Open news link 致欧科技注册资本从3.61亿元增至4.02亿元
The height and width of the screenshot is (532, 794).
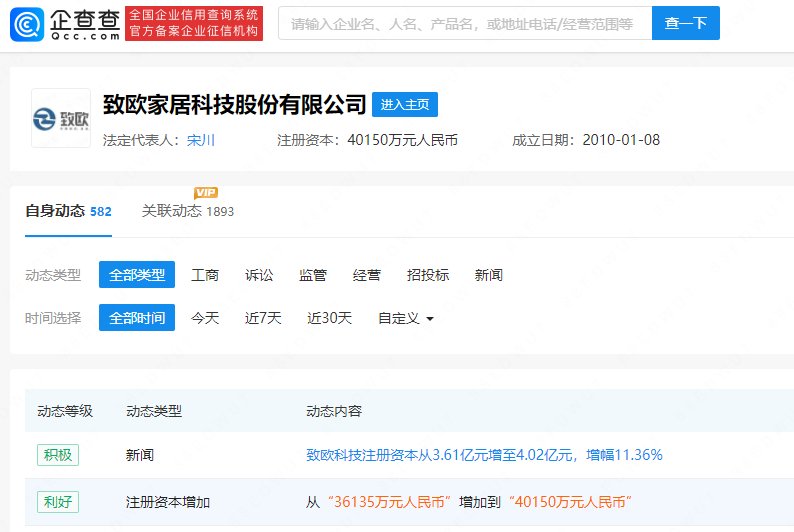(x=484, y=455)
